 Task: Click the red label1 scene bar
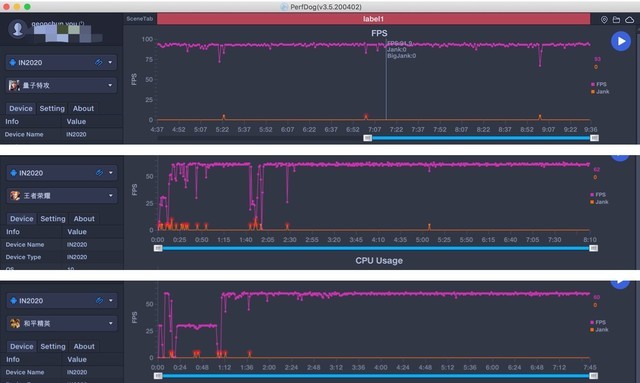tap(373, 19)
